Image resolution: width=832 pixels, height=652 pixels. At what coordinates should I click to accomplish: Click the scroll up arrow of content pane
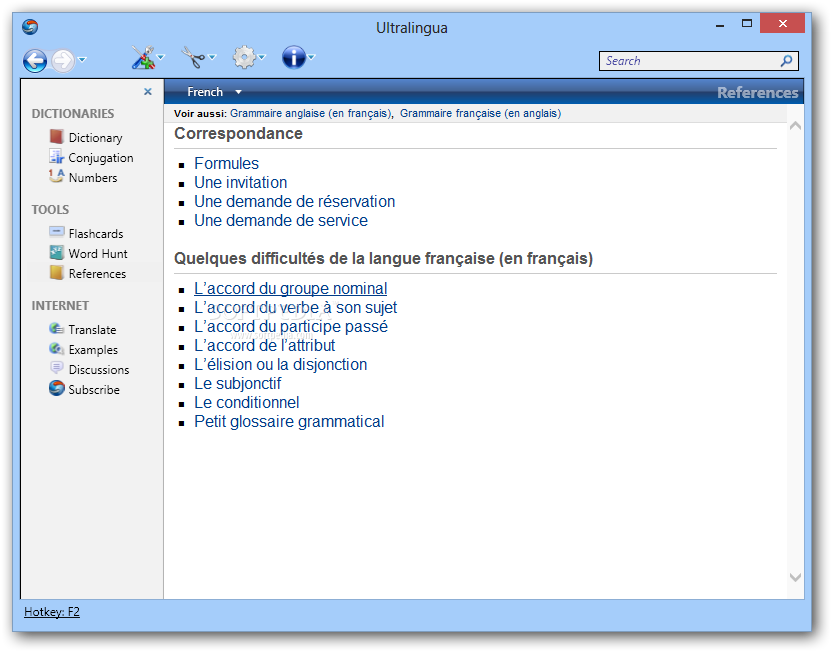795,126
